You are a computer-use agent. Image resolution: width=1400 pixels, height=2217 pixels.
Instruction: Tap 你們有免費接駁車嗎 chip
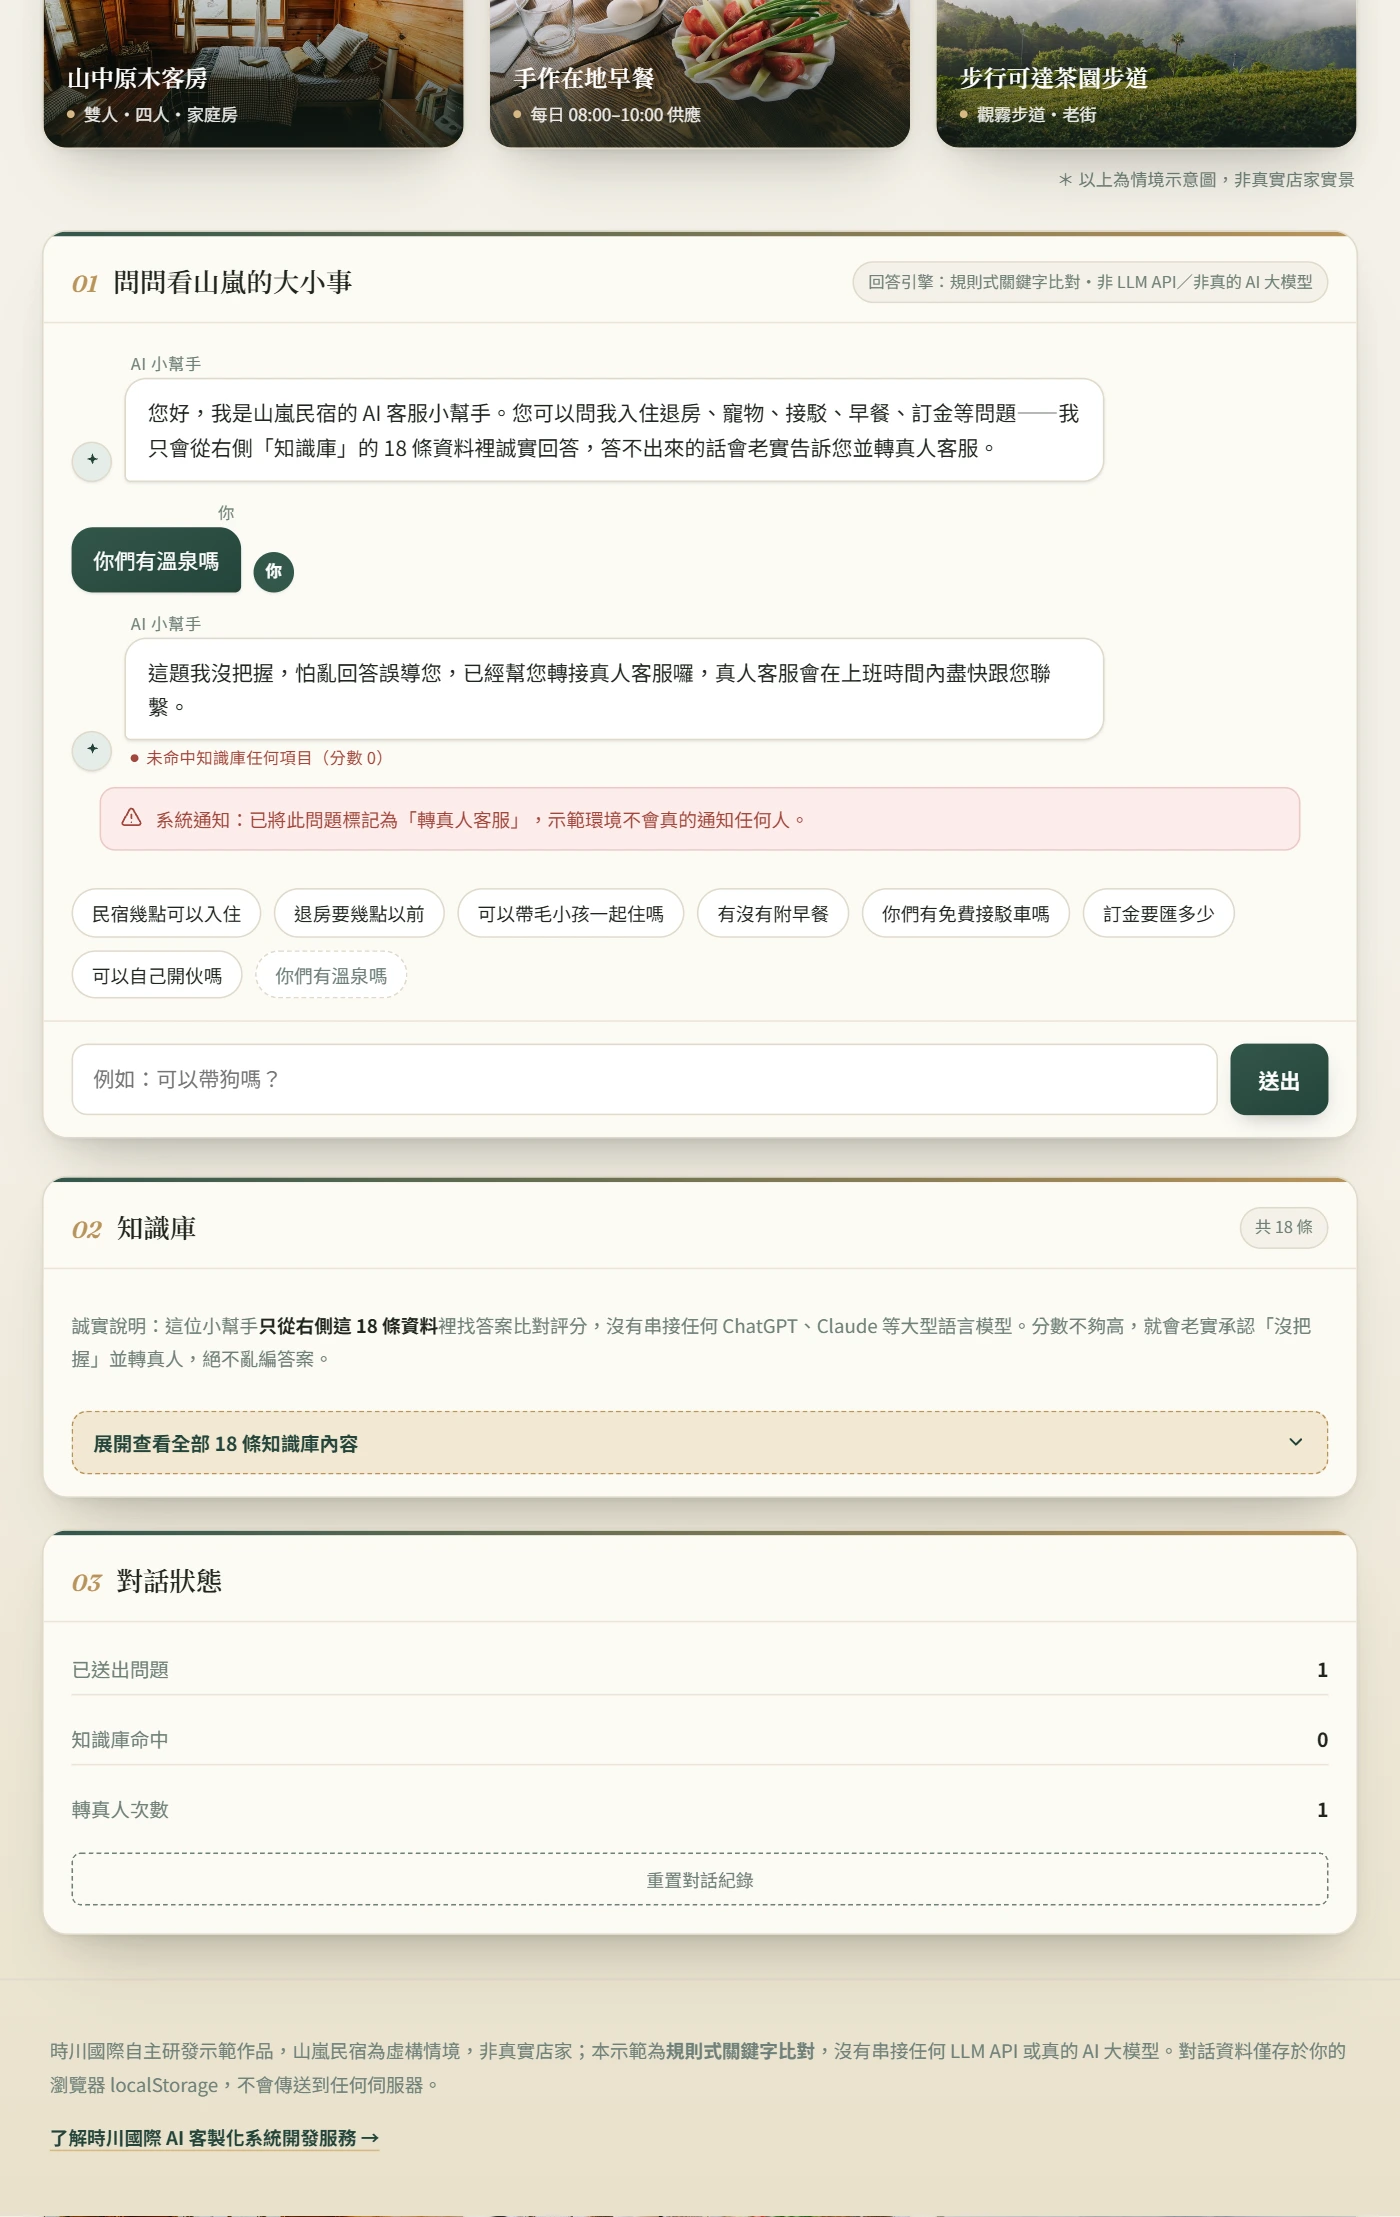coord(966,914)
